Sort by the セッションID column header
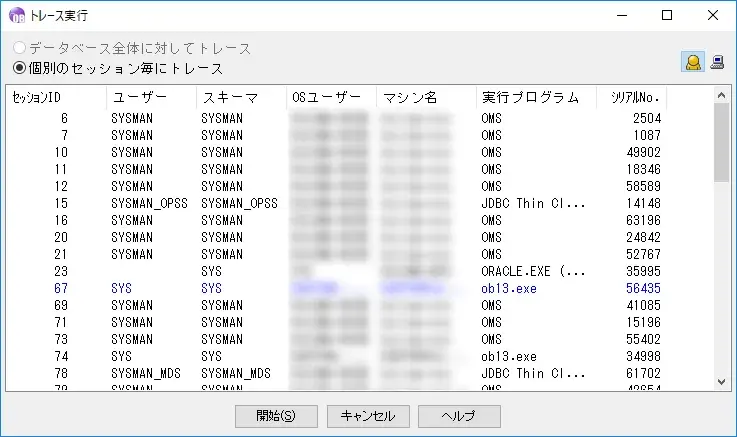Image resolution: width=737 pixels, height=437 pixels. (55, 98)
